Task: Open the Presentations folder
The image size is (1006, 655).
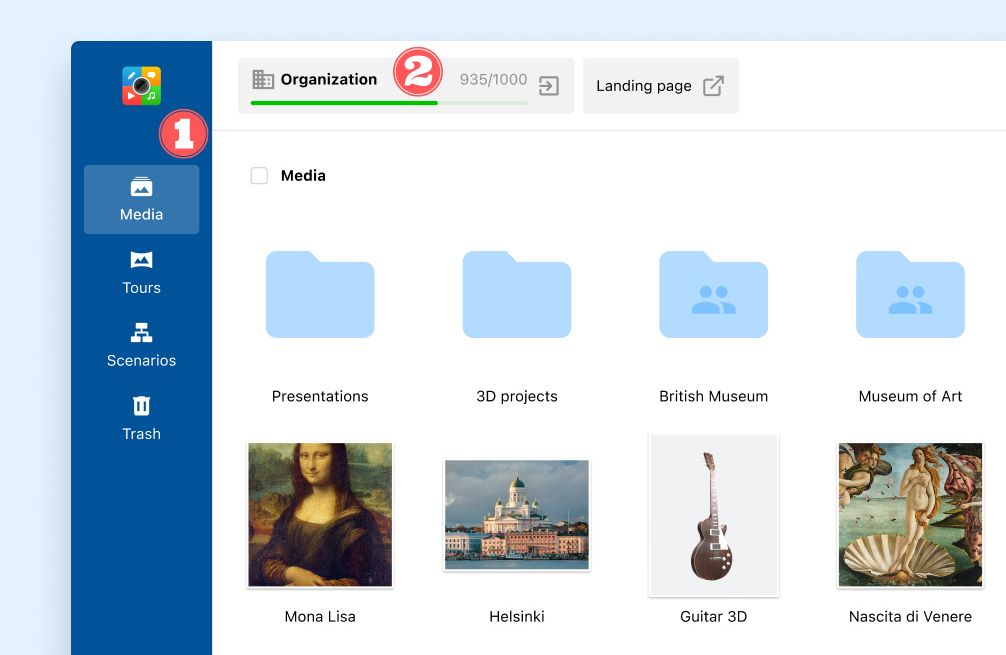Action: pyautogui.click(x=320, y=294)
